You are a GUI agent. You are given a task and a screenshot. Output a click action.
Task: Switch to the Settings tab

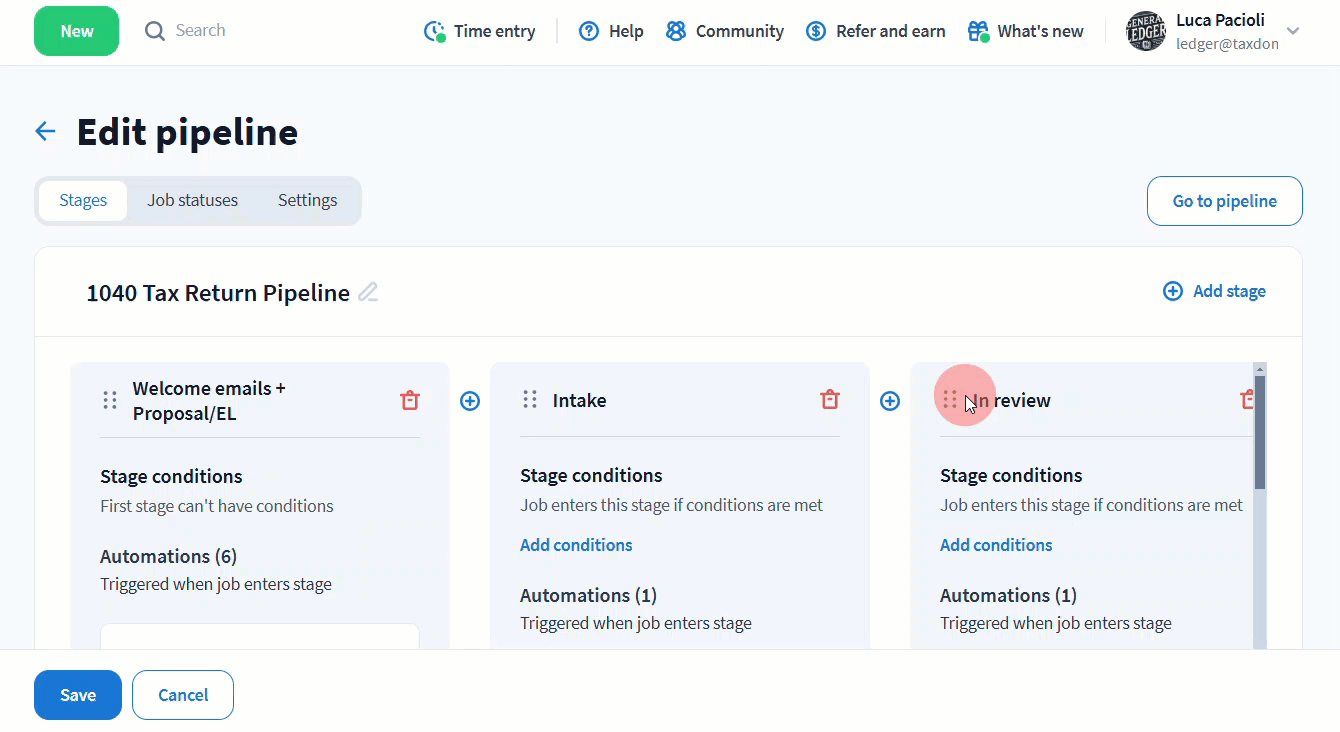pyautogui.click(x=307, y=200)
